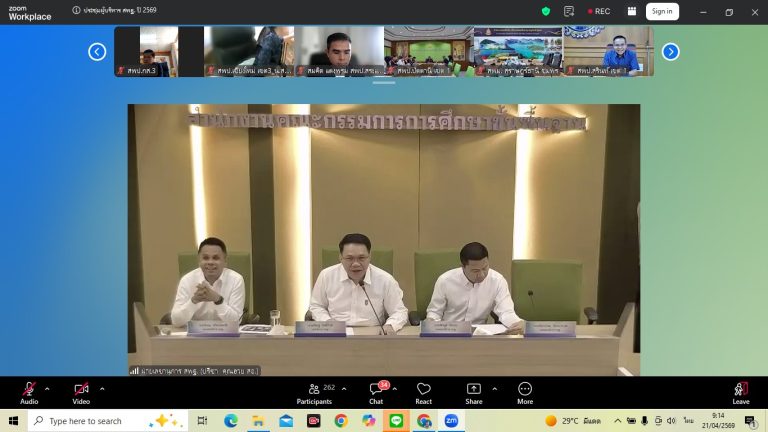
Task: Unmute the microphone with Audio button
Action: pos(29,390)
